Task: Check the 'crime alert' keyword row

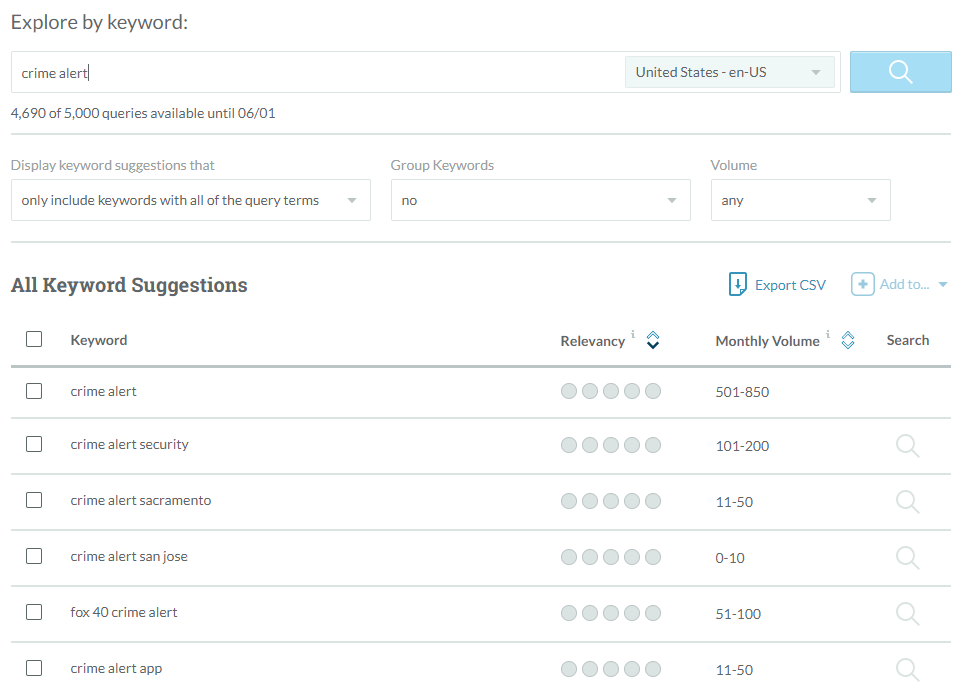Action: click(34, 392)
